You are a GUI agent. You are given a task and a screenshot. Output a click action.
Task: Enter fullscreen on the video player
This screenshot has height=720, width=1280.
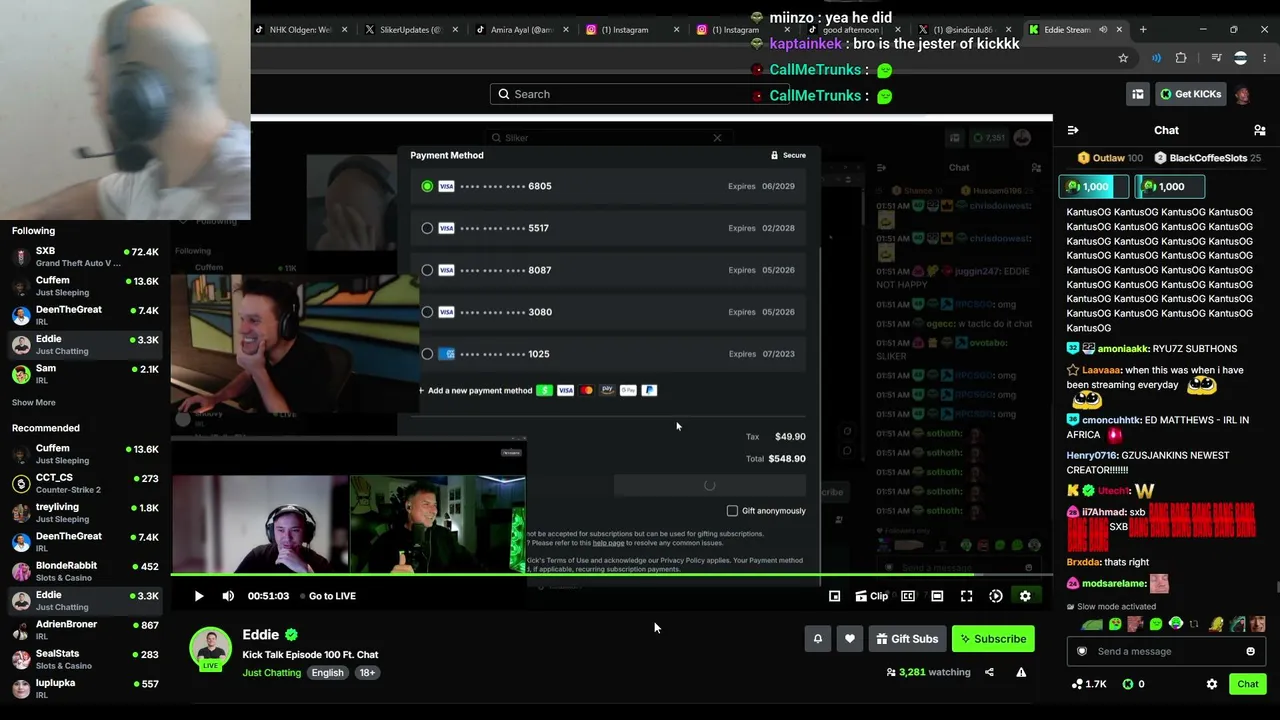pos(966,596)
